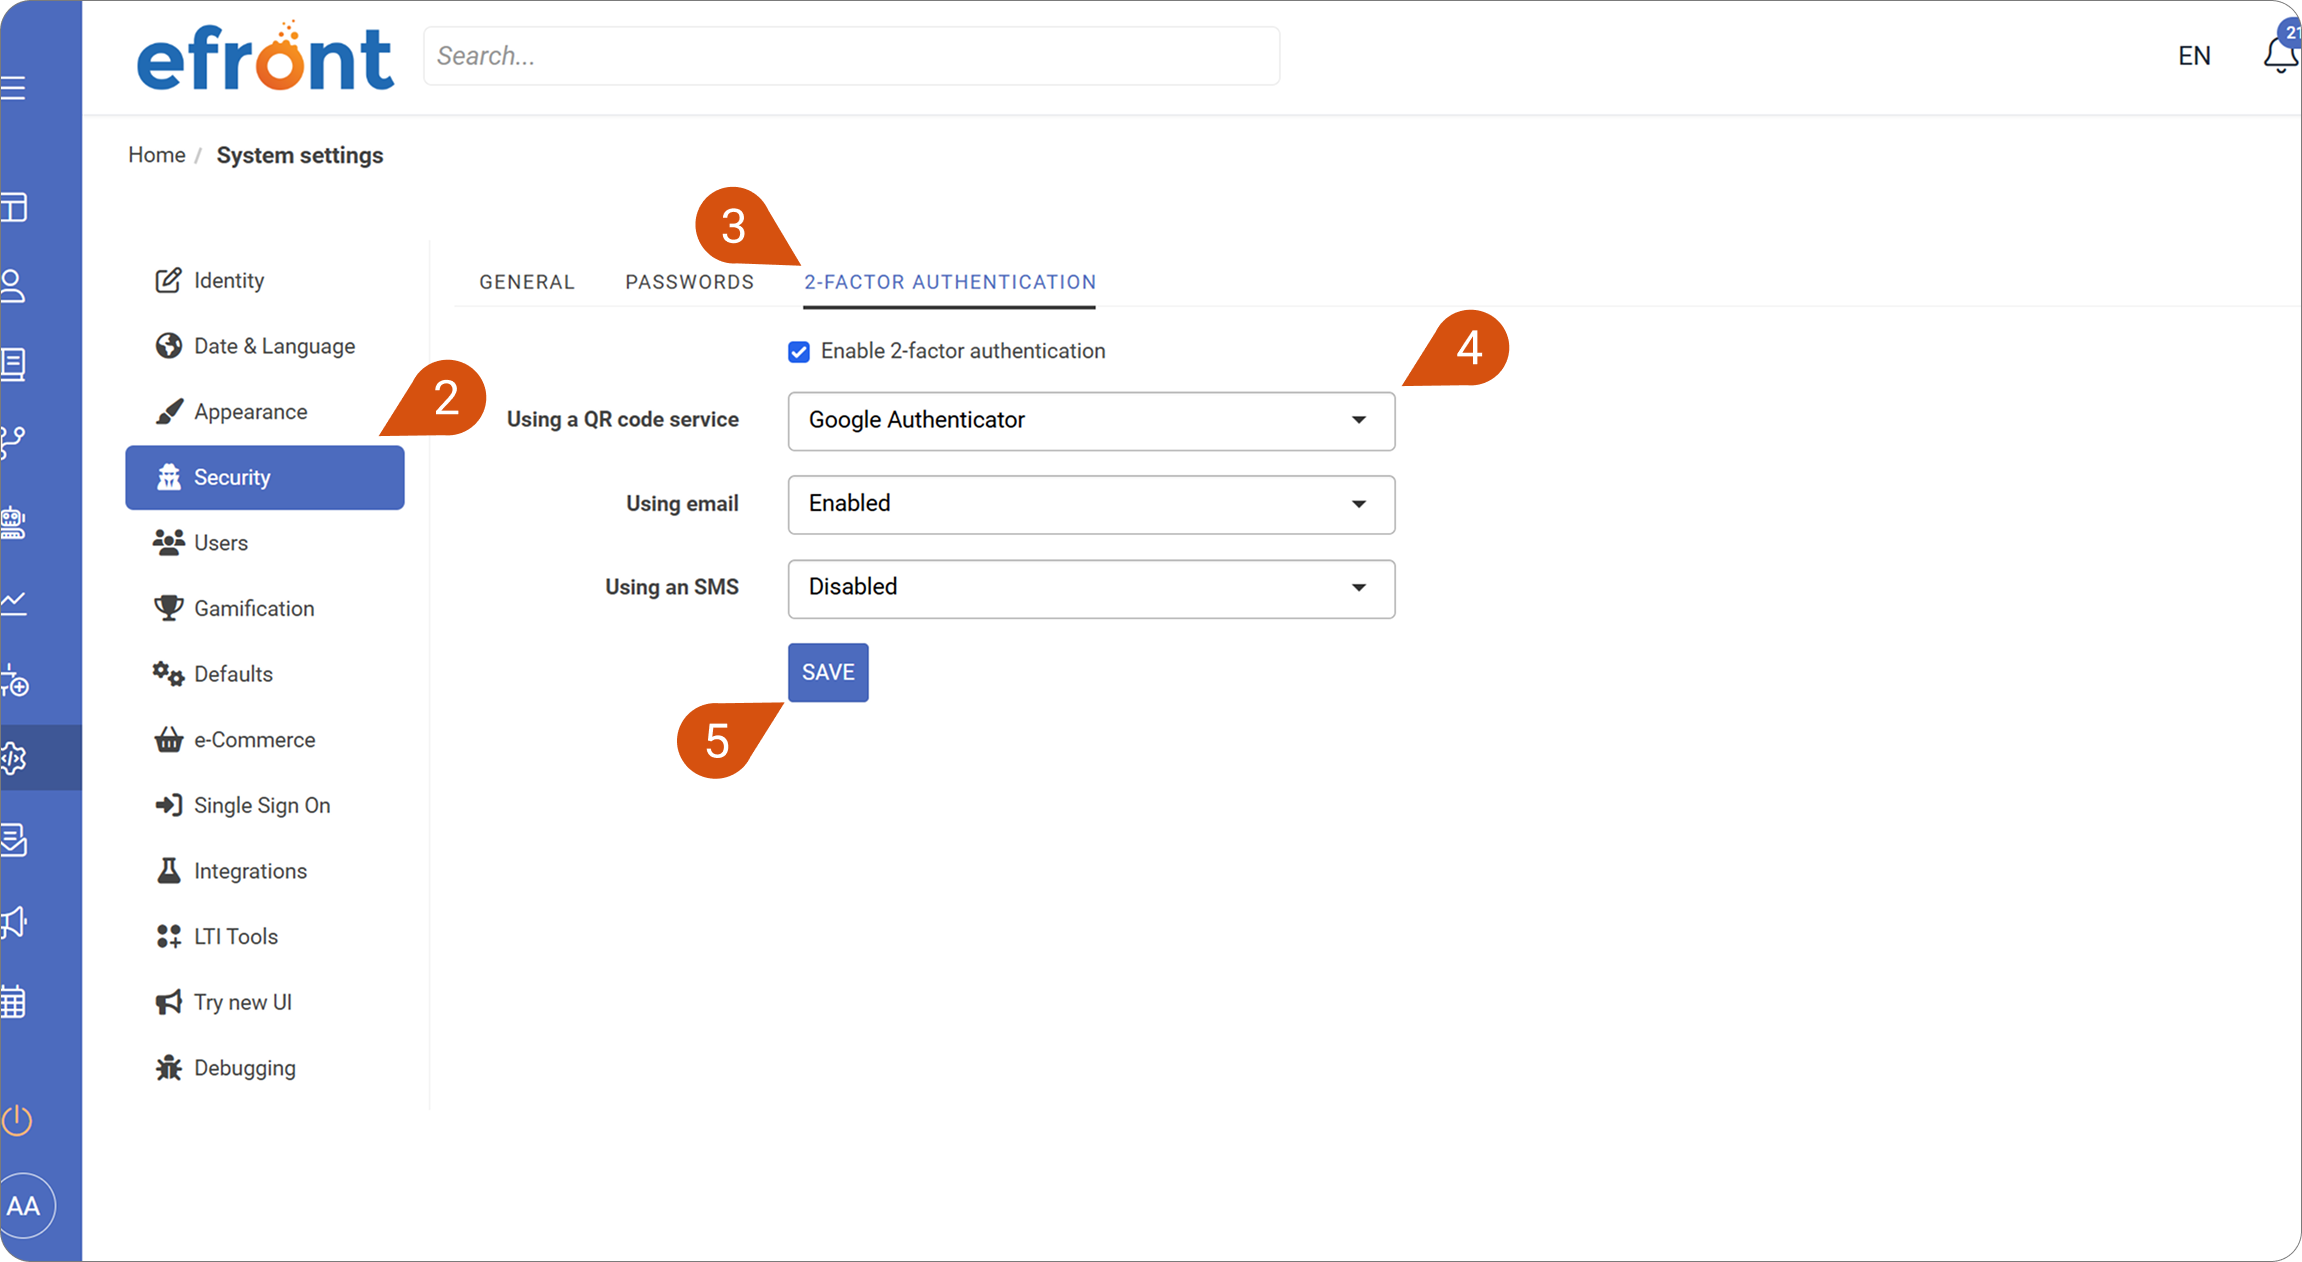Click the megaphone icon in left sidebar
2302x1262 pixels.
14,922
